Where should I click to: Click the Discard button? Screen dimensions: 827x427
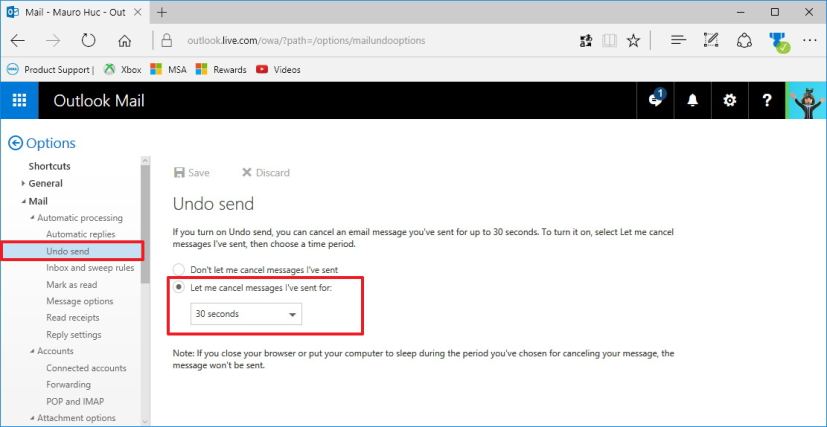265,173
